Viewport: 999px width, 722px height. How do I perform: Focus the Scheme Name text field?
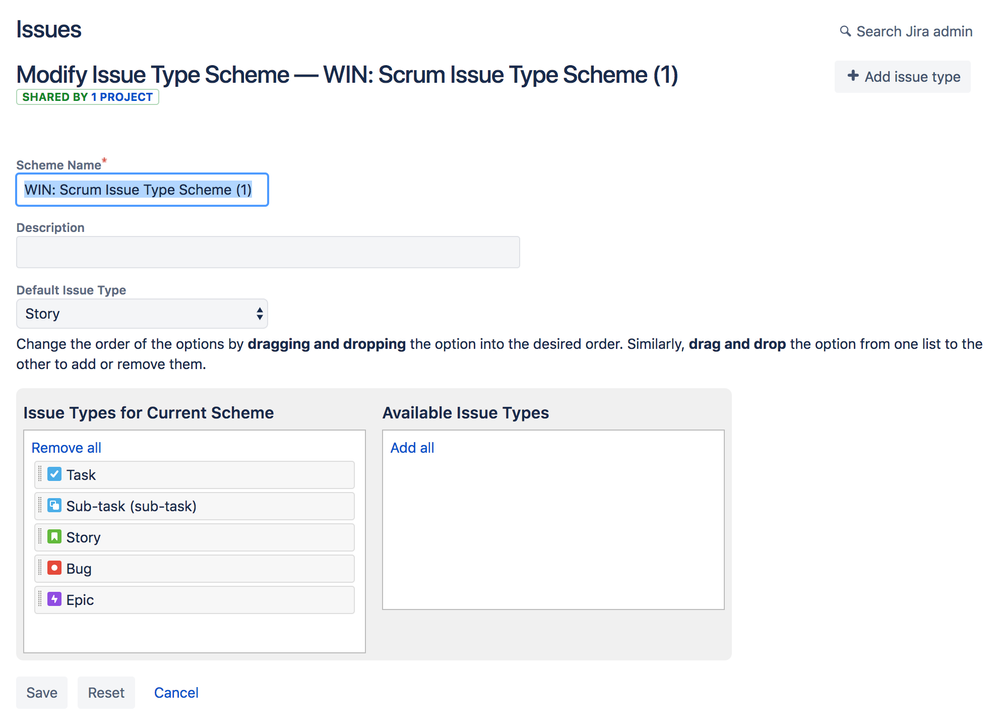coord(142,190)
